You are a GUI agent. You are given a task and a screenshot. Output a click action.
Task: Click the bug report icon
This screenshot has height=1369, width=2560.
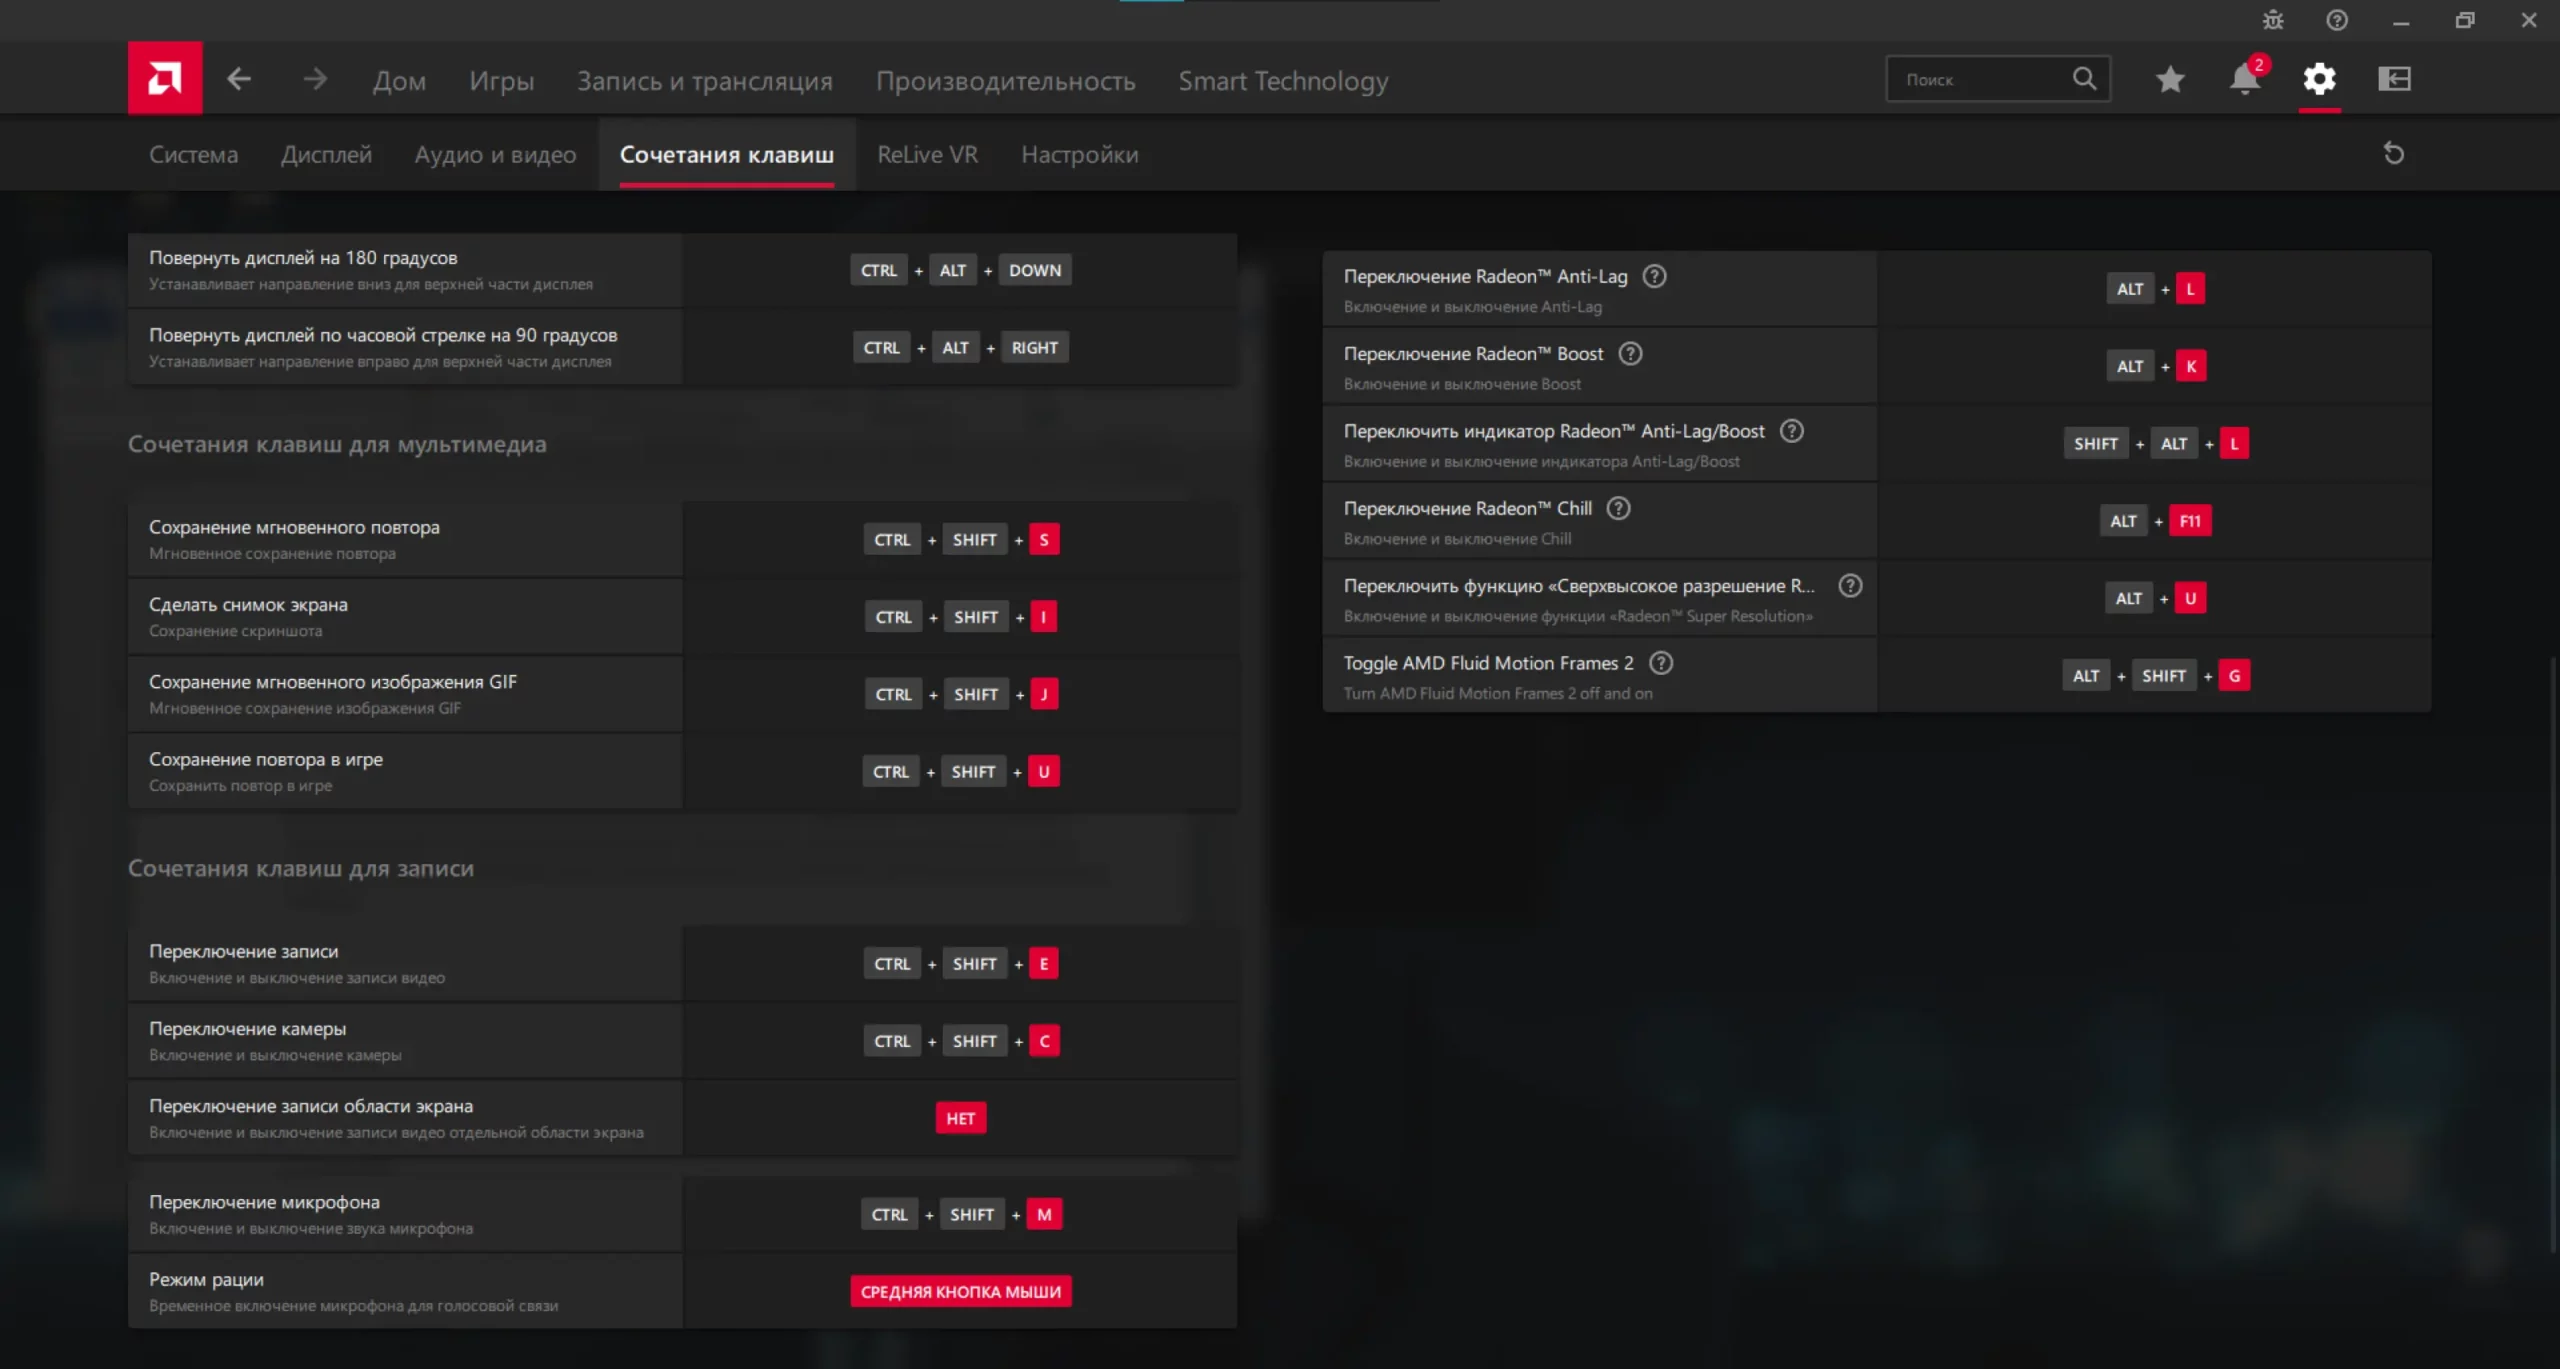(x=2273, y=20)
